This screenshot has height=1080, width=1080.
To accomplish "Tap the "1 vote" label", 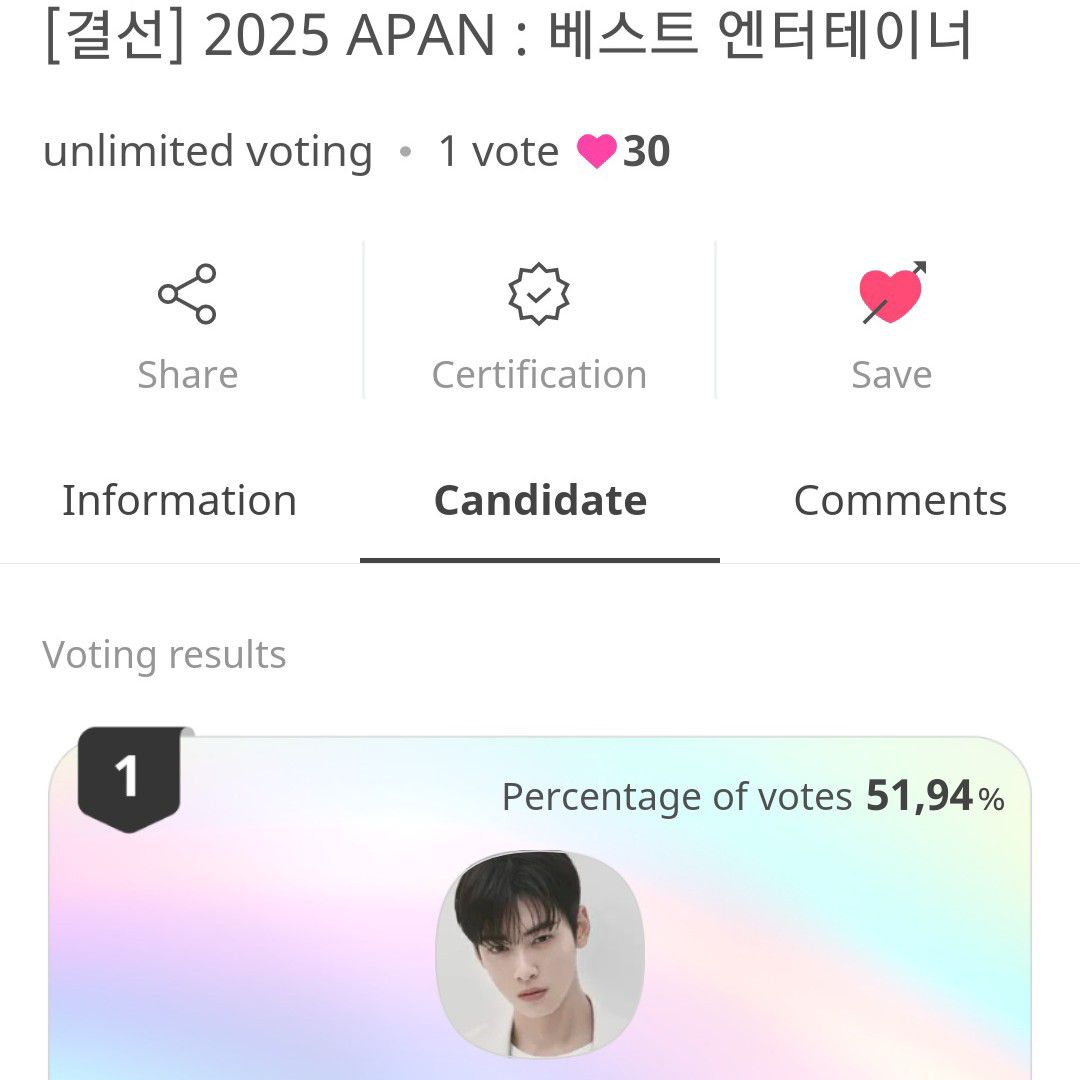I will 498,152.
